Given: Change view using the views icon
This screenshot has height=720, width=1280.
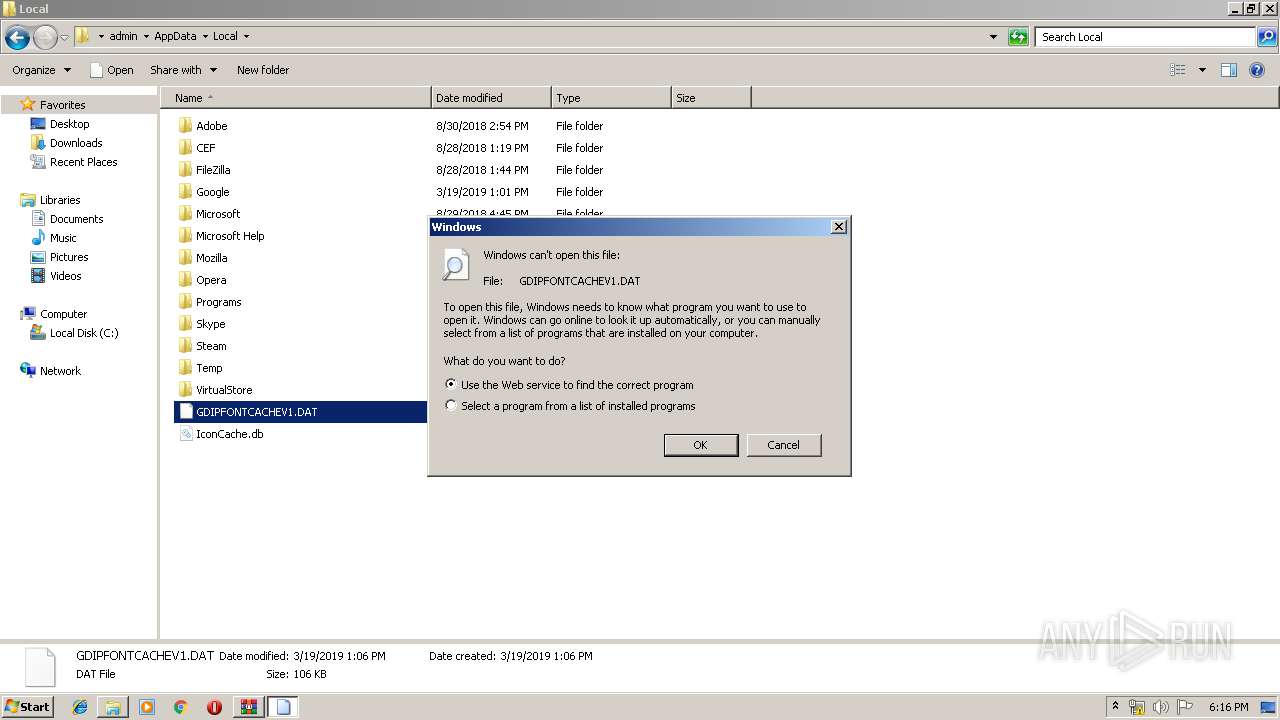Looking at the screenshot, I should click(1178, 70).
